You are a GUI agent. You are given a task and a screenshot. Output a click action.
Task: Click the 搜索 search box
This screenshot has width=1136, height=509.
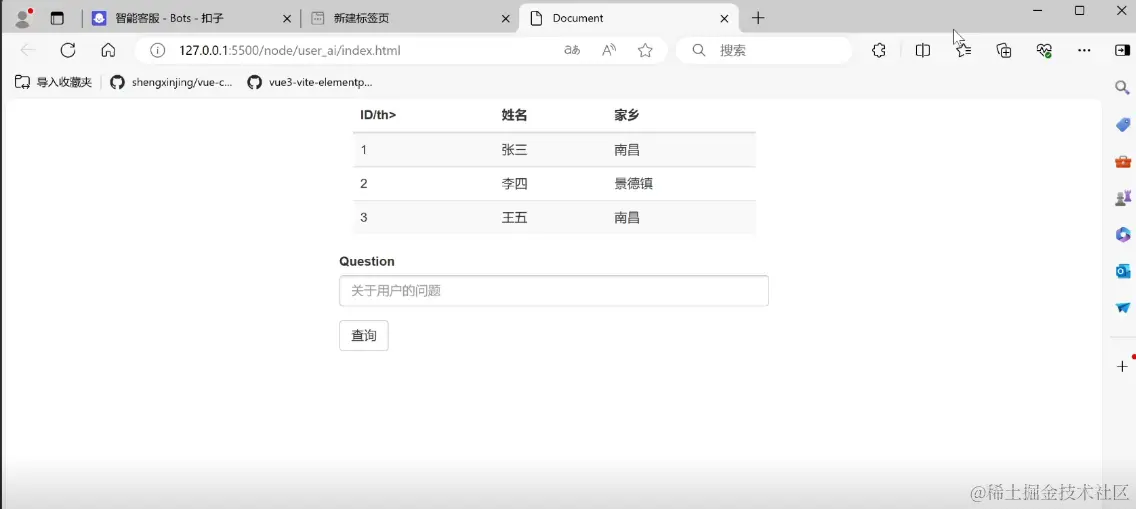[x=764, y=50]
